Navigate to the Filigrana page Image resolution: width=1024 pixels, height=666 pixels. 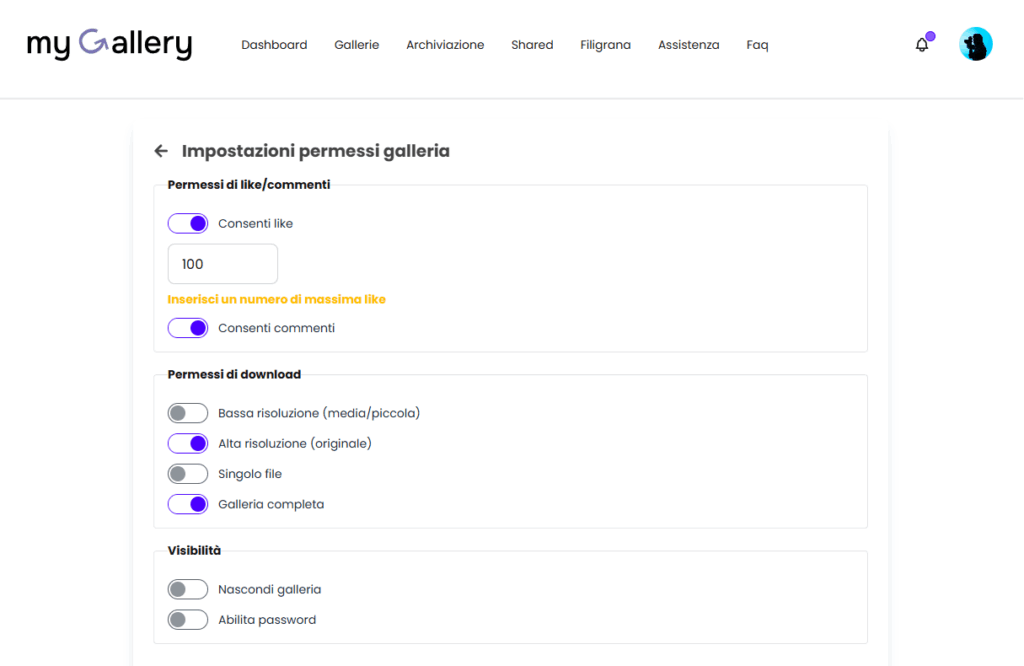pos(605,45)
